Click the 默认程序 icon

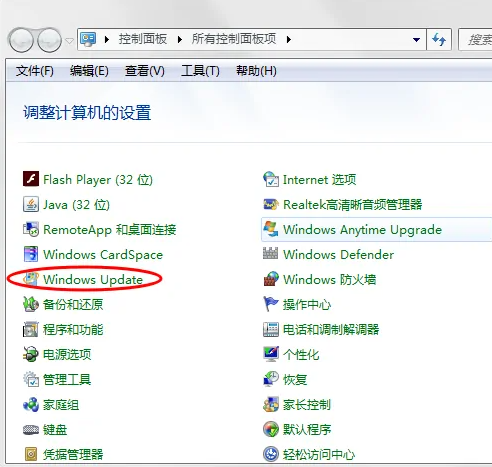[271, 429]
